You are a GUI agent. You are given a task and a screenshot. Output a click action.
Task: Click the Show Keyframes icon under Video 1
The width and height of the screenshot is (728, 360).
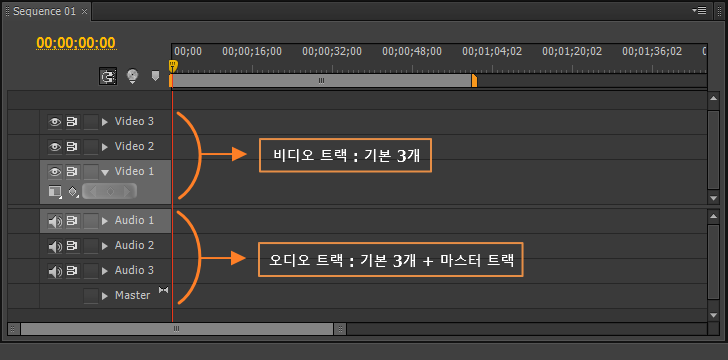click(73, 192)
